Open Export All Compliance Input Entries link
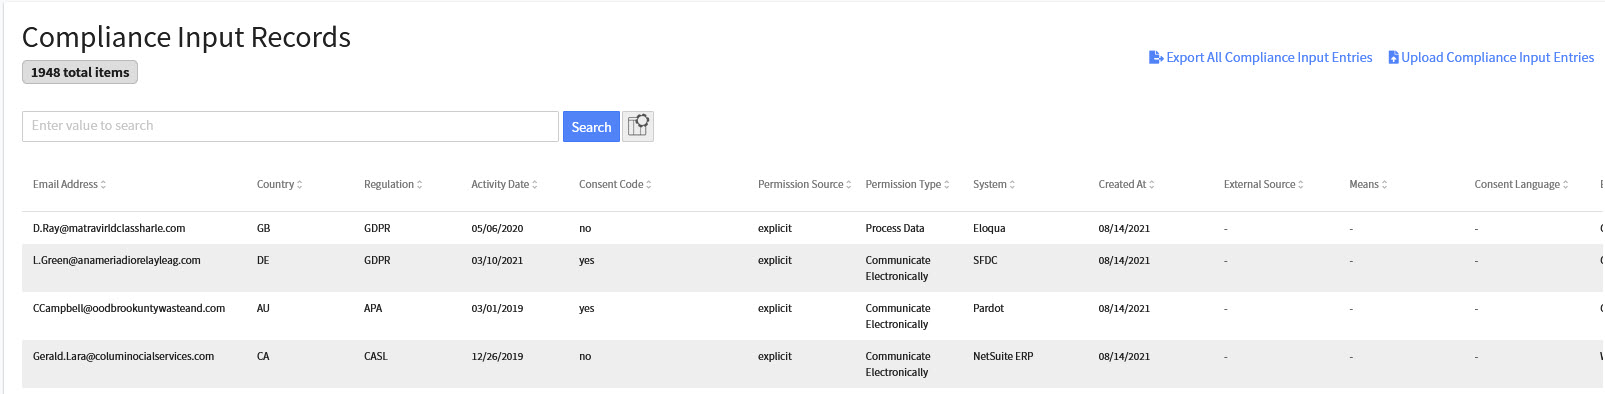The width and height of the screenshot is (1605, 394). pos(1269,58)
